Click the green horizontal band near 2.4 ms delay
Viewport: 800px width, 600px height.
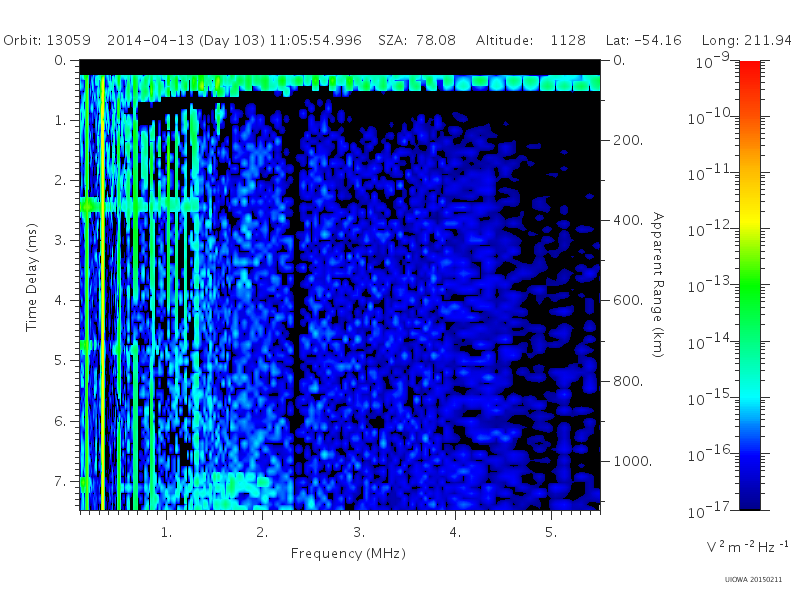point(139,205)
